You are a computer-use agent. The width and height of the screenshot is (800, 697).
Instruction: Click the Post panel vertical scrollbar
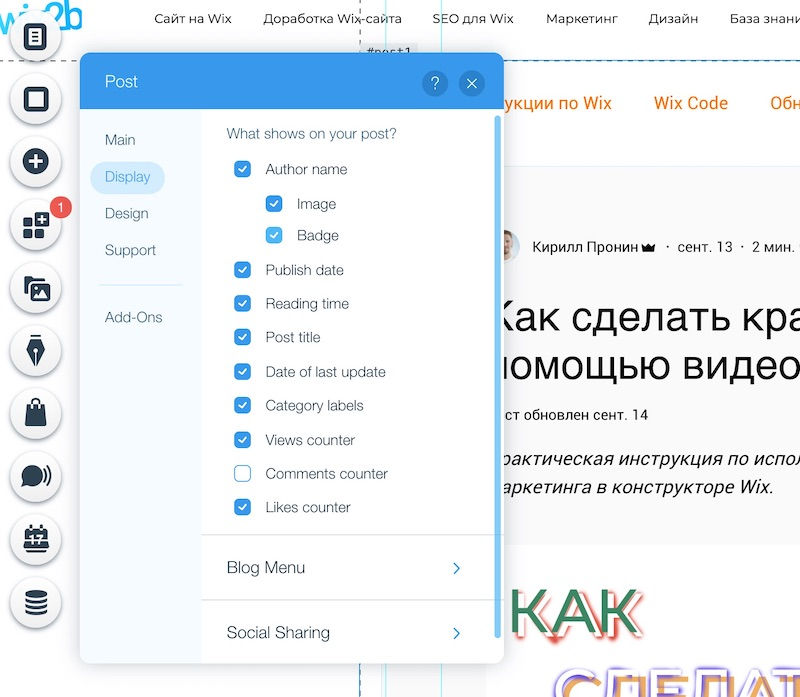pyautogui.click(x=497, y=377)
